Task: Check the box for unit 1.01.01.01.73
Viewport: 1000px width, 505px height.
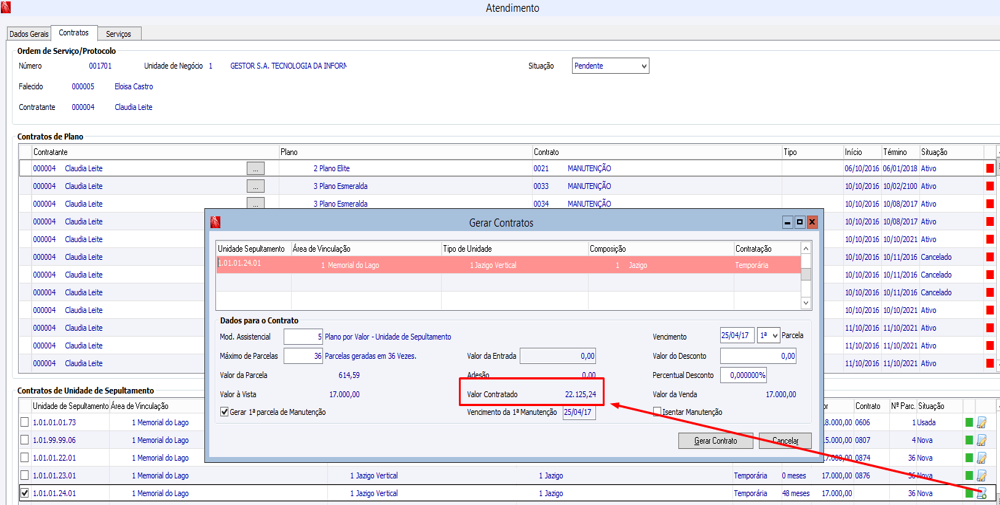Action: (x=25, y=423)
